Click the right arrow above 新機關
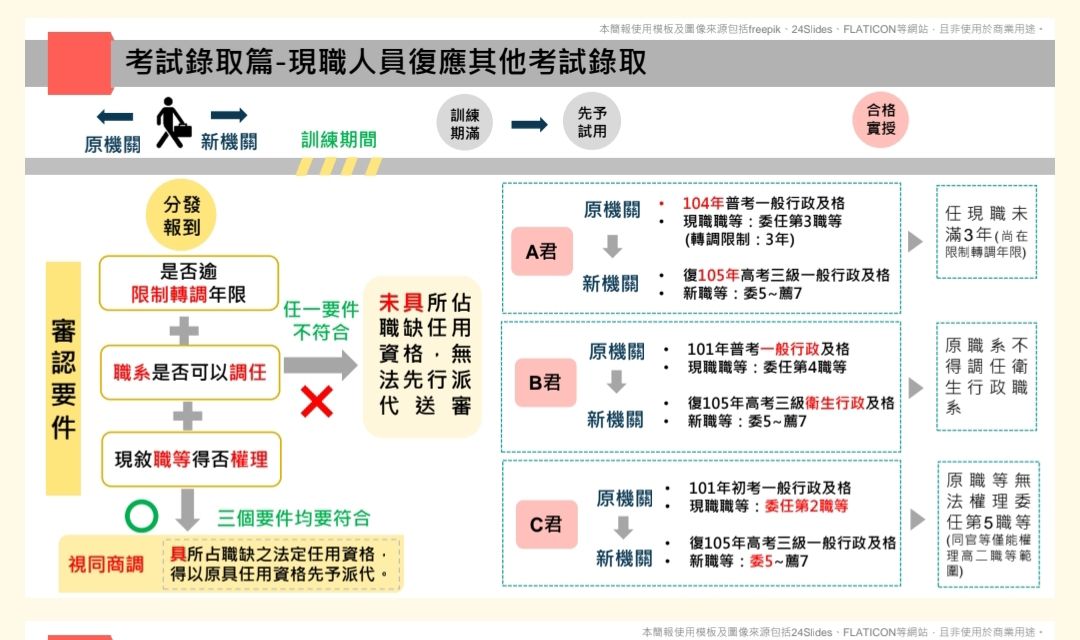Viewport: 1080px width, 640px height. click(x=228, y=116)
